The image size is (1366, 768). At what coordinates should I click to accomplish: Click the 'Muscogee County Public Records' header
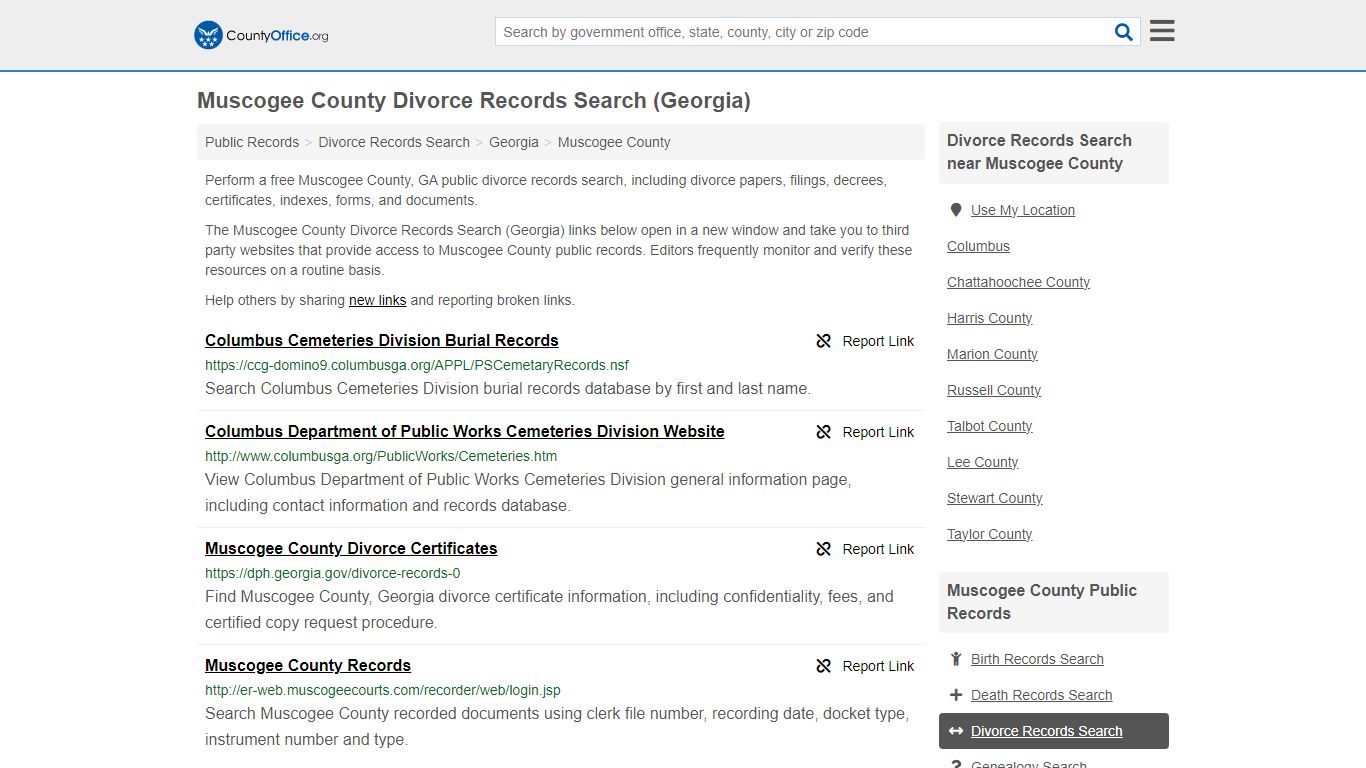click(1054, 602)
